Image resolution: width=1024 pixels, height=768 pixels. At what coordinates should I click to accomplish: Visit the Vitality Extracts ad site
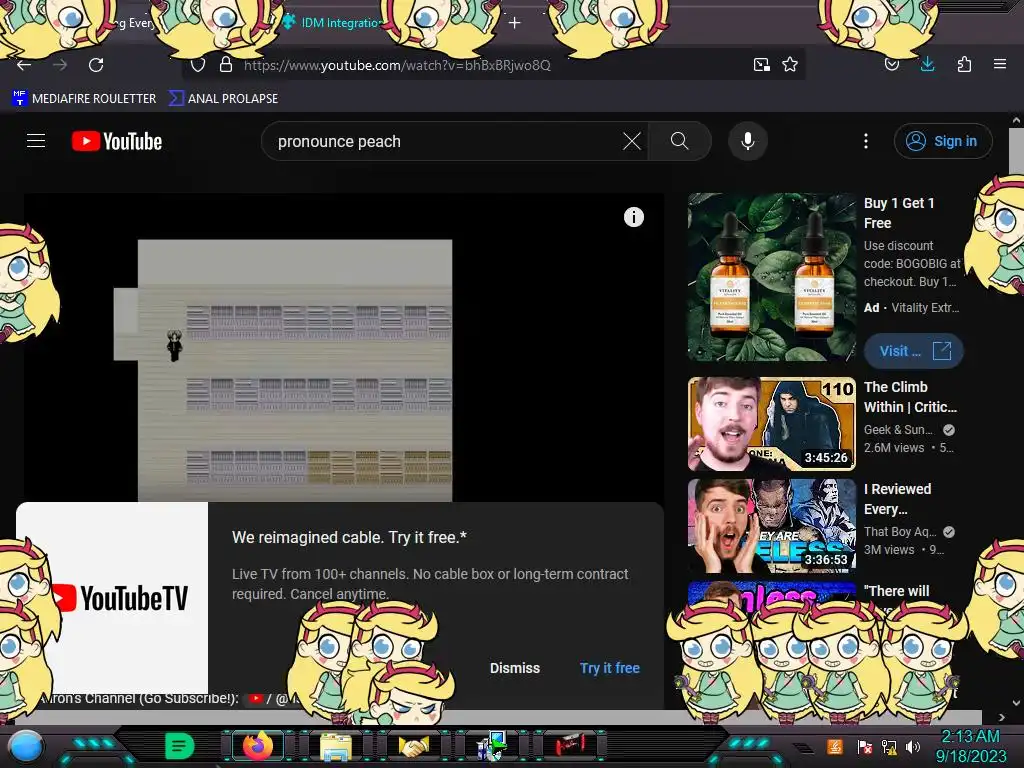pos(914,351)
